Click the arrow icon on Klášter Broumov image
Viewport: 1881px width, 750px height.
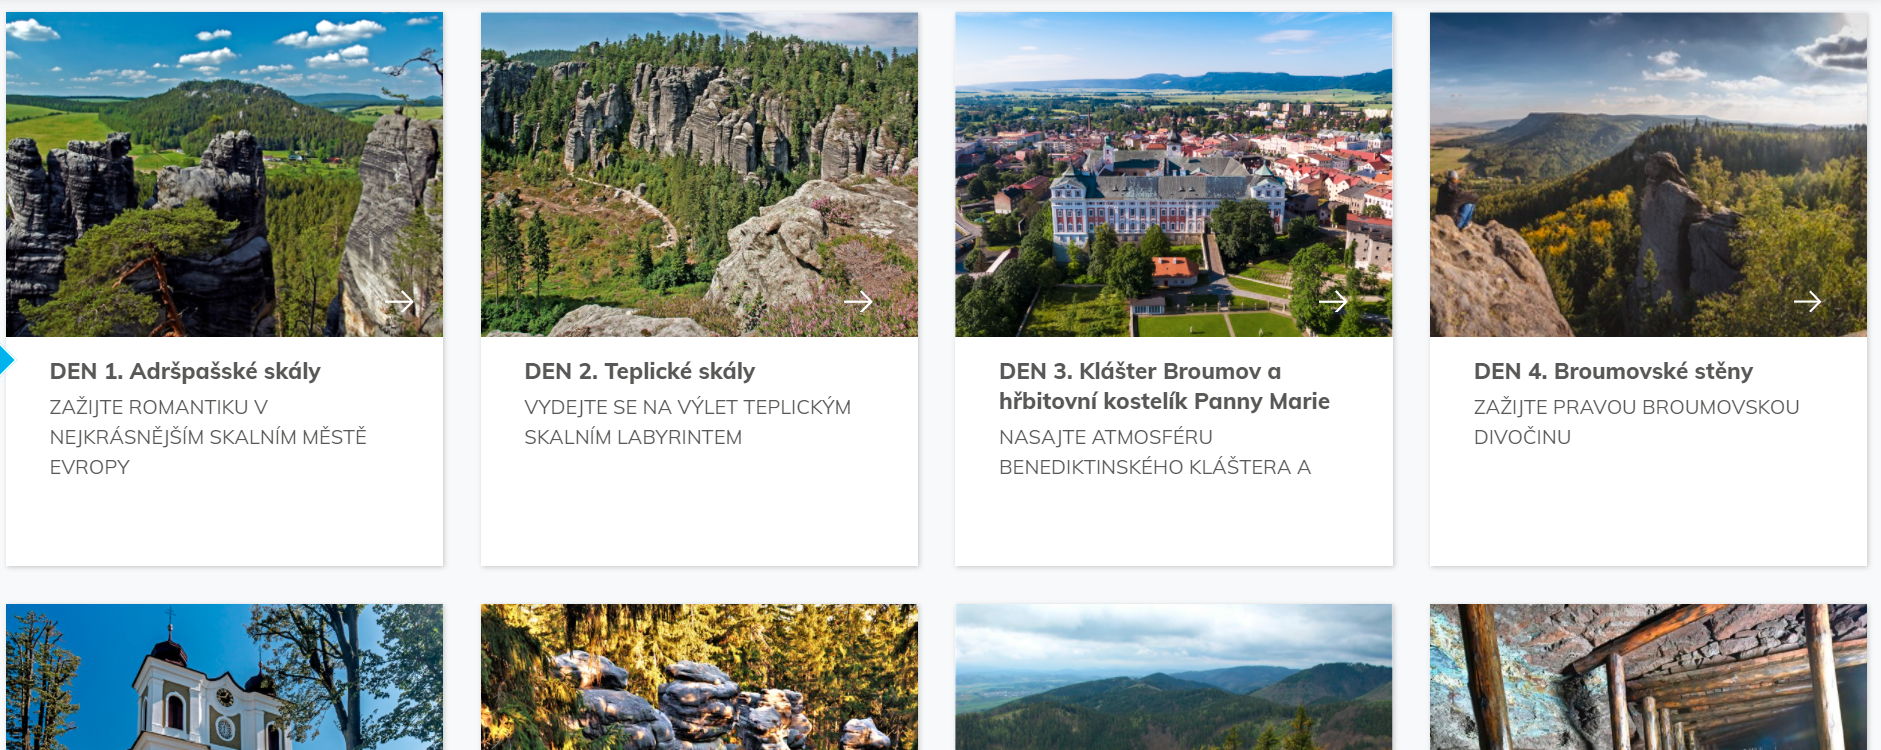[1333, 301]
